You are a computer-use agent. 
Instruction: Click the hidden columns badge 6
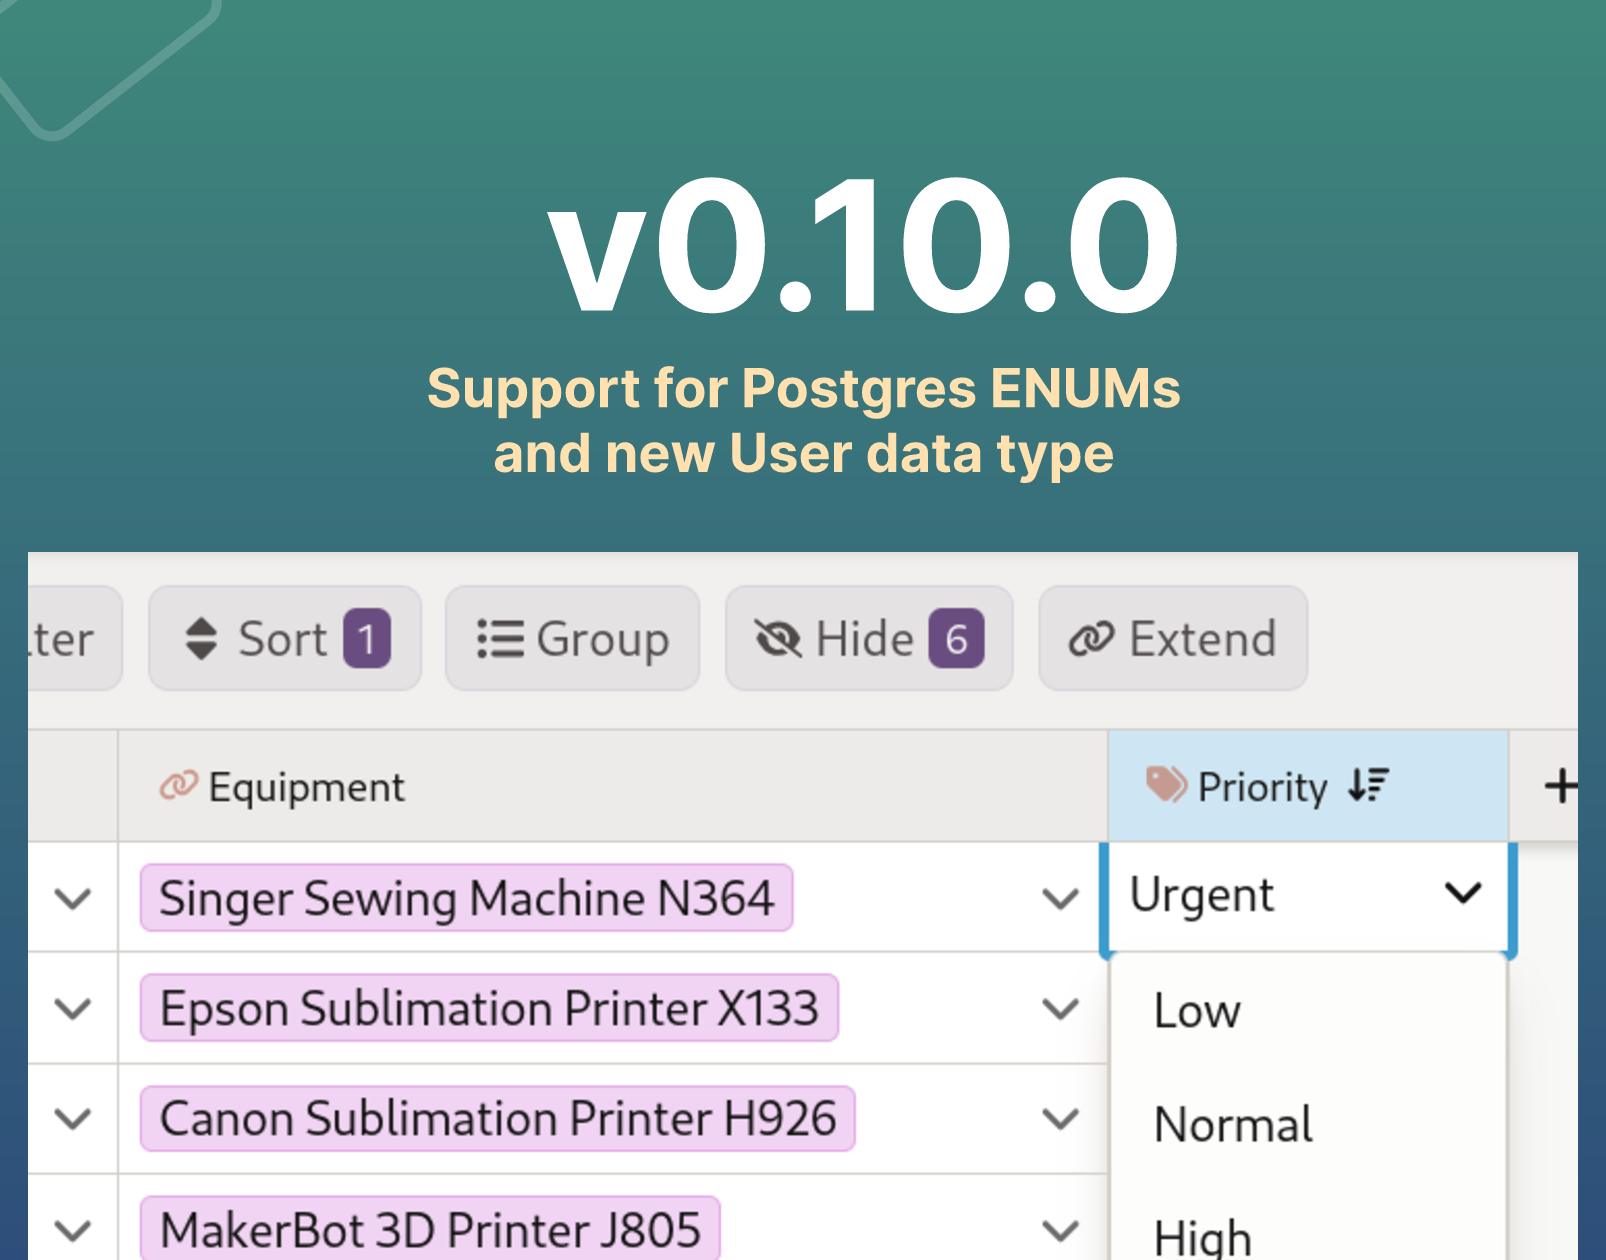pos(956,638)
